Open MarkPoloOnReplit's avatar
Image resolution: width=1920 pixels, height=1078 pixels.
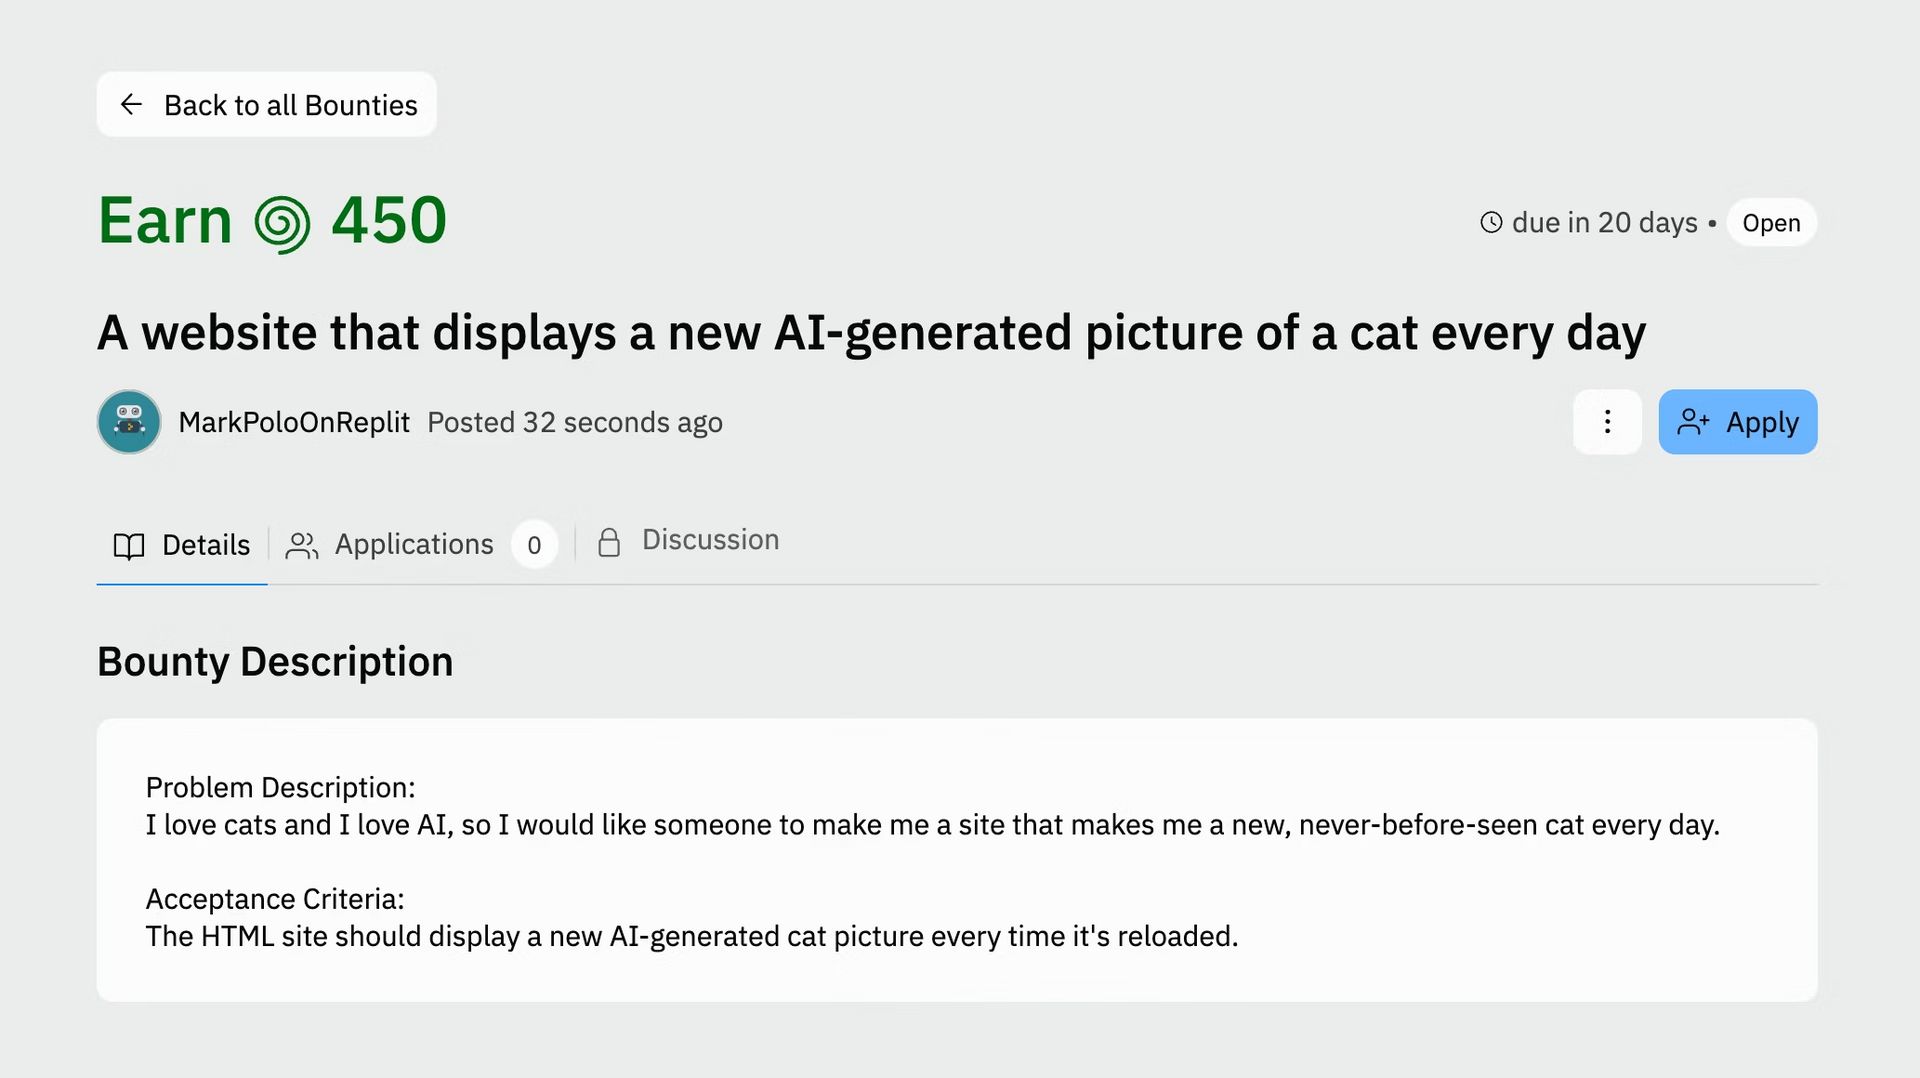pos(129,422)
